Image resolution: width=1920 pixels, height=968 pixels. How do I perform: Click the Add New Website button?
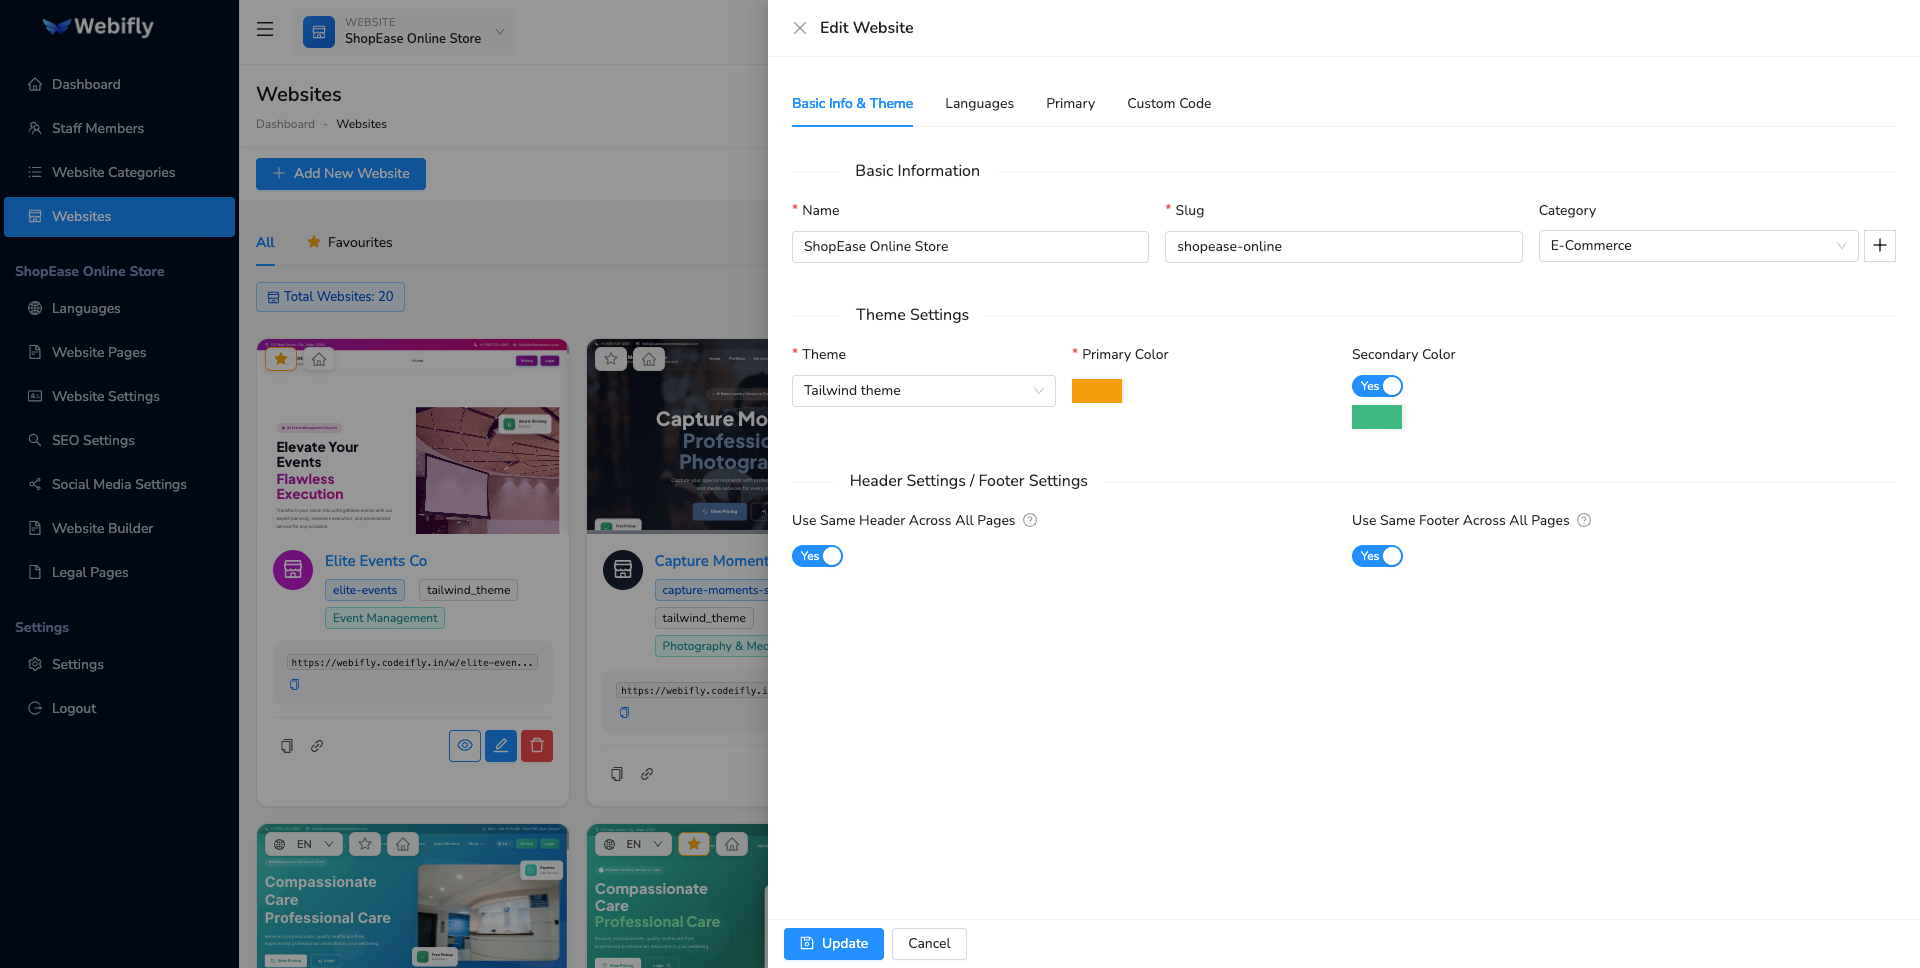pos(340,173)
